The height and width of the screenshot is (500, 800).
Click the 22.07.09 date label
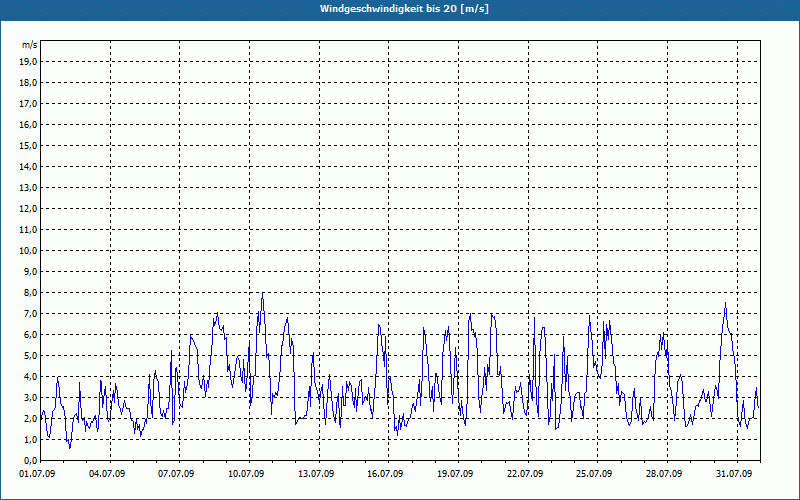point(525,474)
